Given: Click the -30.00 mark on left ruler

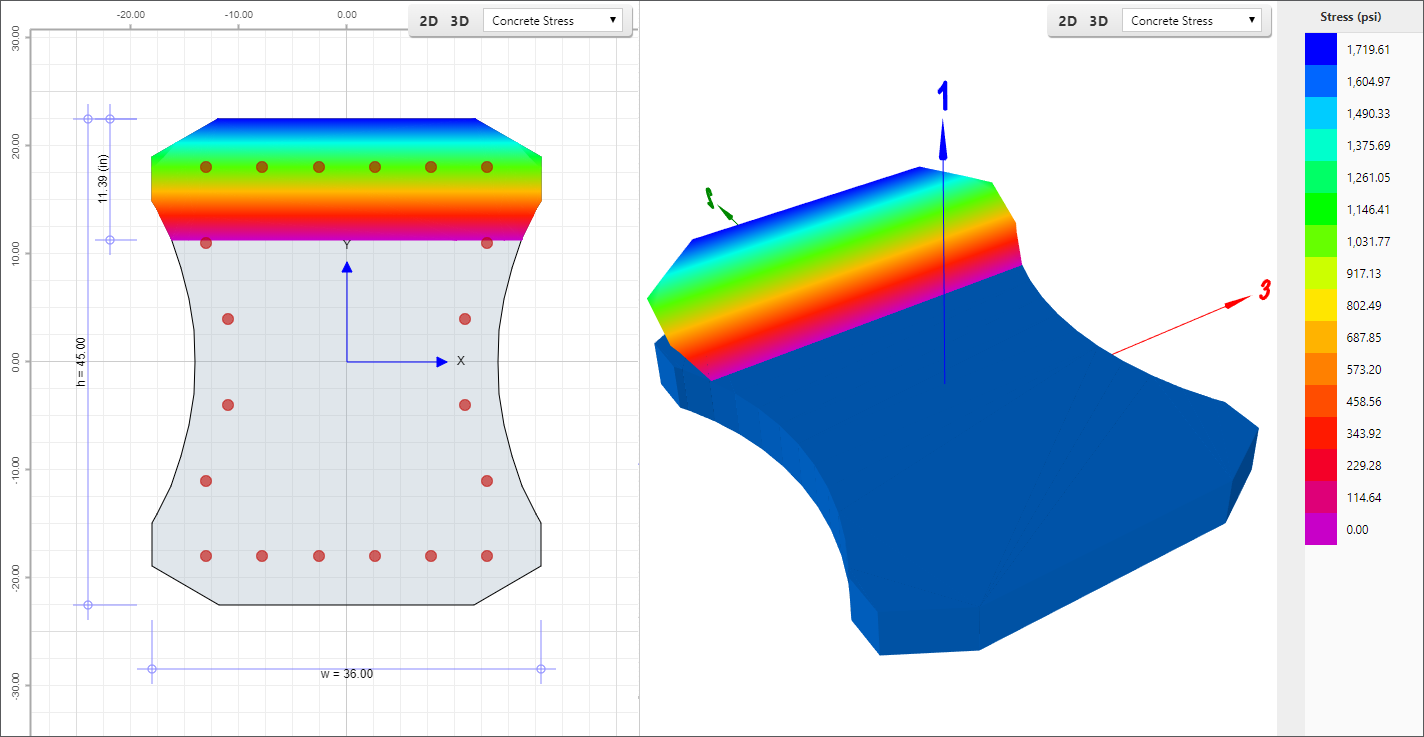Looking at the screenshot, I should 15,685.
